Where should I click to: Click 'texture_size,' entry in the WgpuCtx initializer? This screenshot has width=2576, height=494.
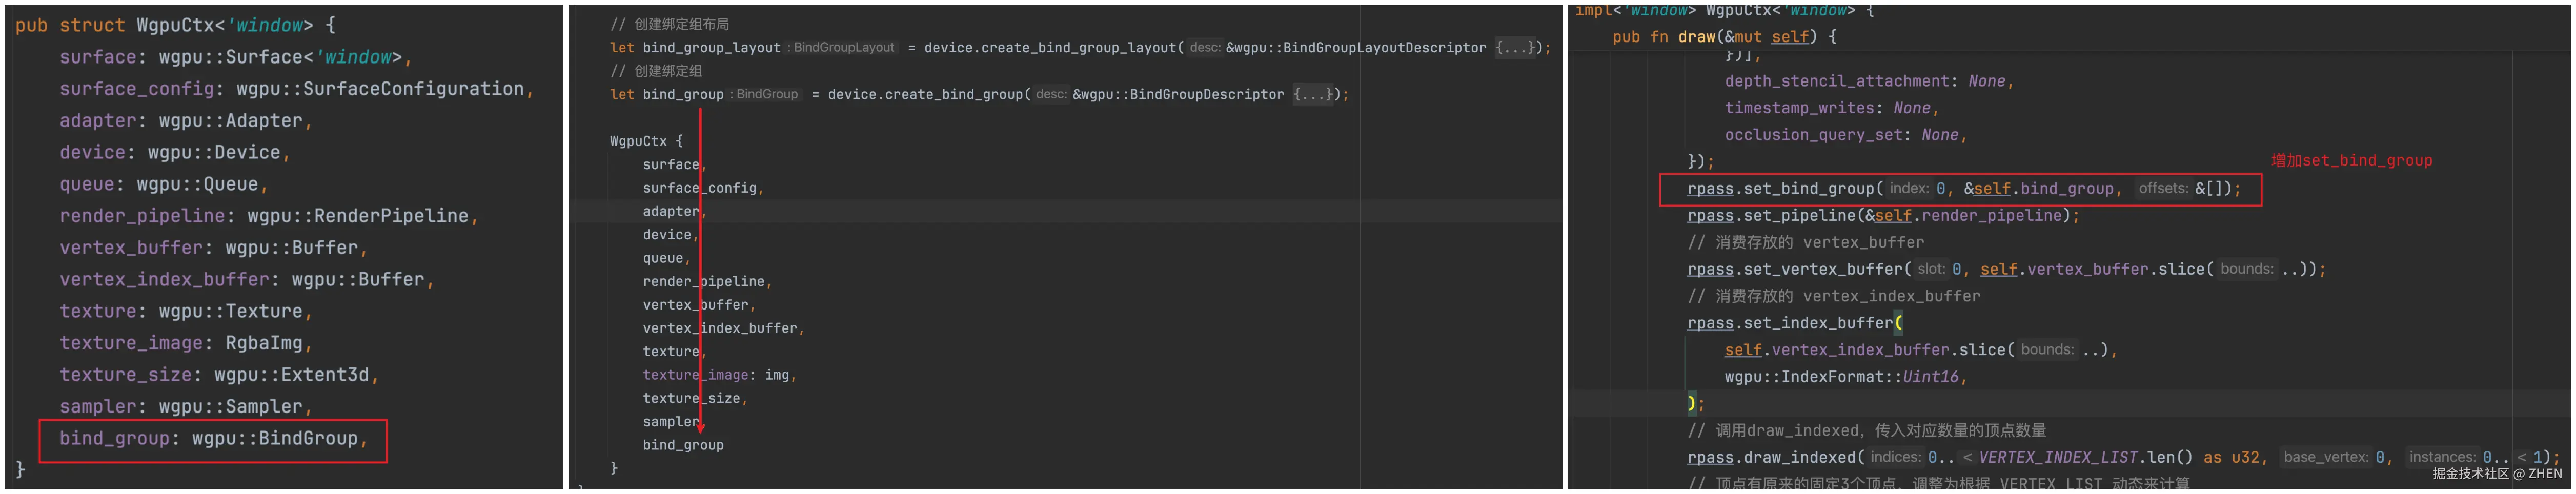coord(695,398)
